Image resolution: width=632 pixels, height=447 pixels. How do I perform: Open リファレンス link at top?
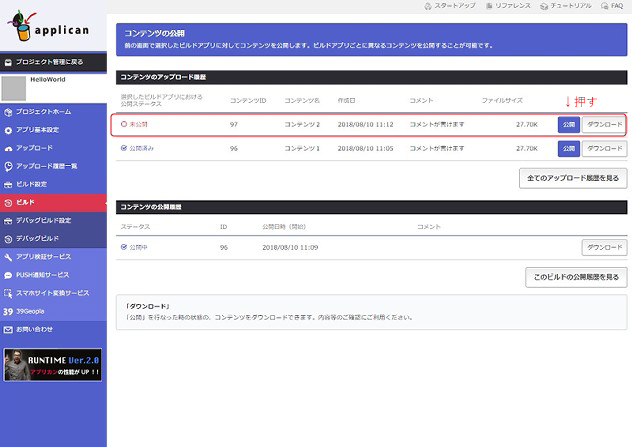(508, 6)
